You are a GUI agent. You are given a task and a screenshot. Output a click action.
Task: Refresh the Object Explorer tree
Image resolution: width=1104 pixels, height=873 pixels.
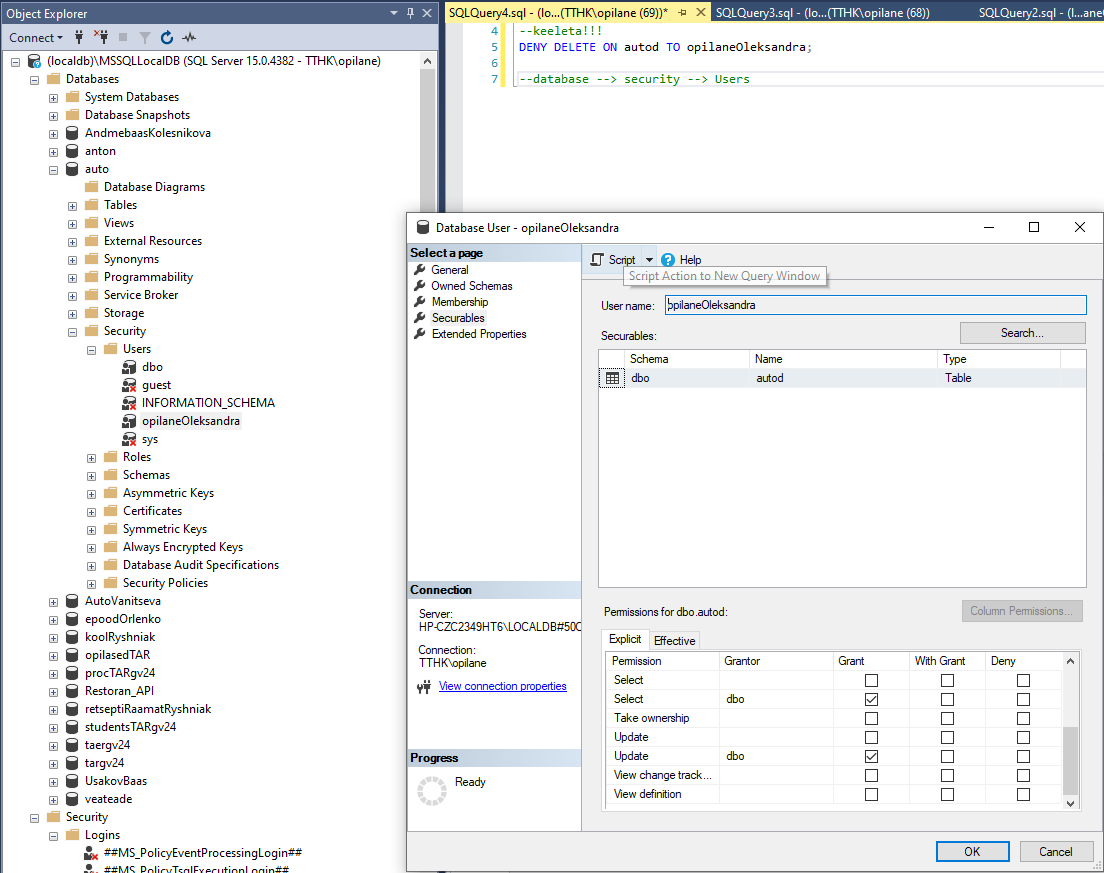(x=167, y=38)
